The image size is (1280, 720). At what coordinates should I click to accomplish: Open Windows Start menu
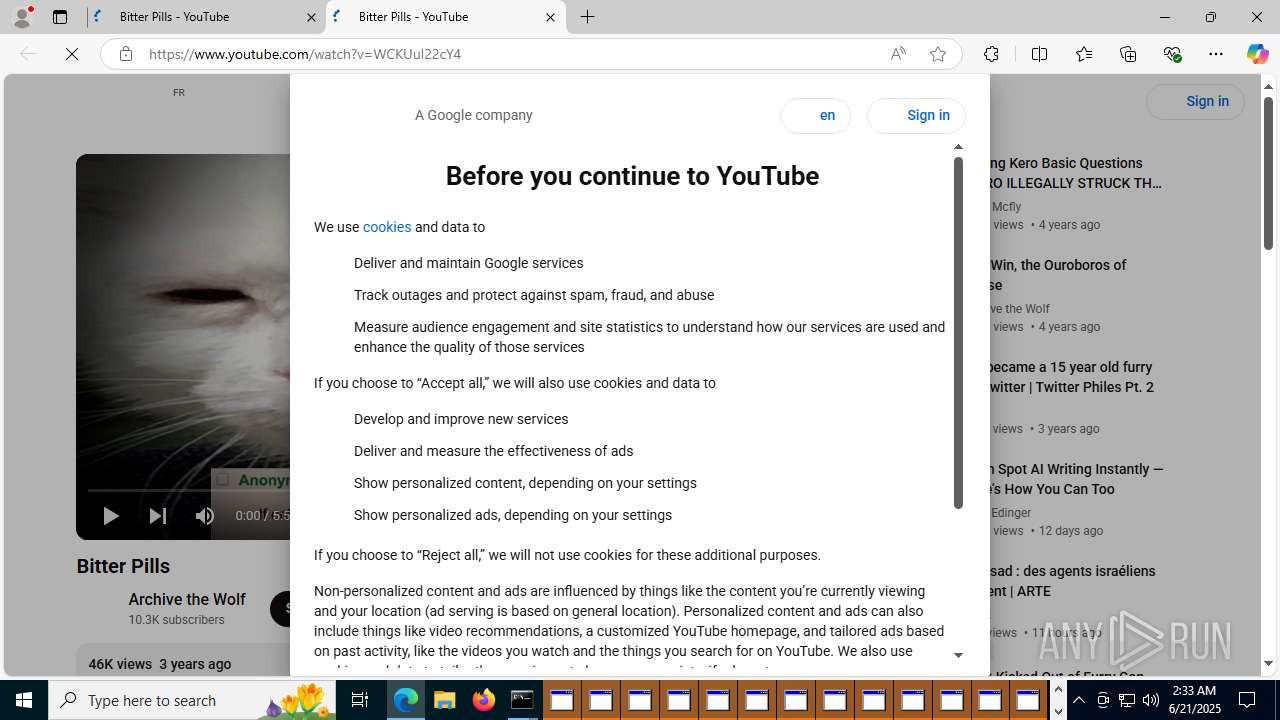coord(24,700)
